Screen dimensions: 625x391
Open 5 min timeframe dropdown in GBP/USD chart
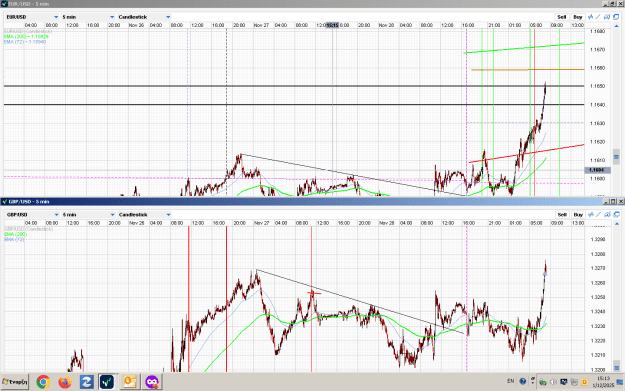coord(88,214)
